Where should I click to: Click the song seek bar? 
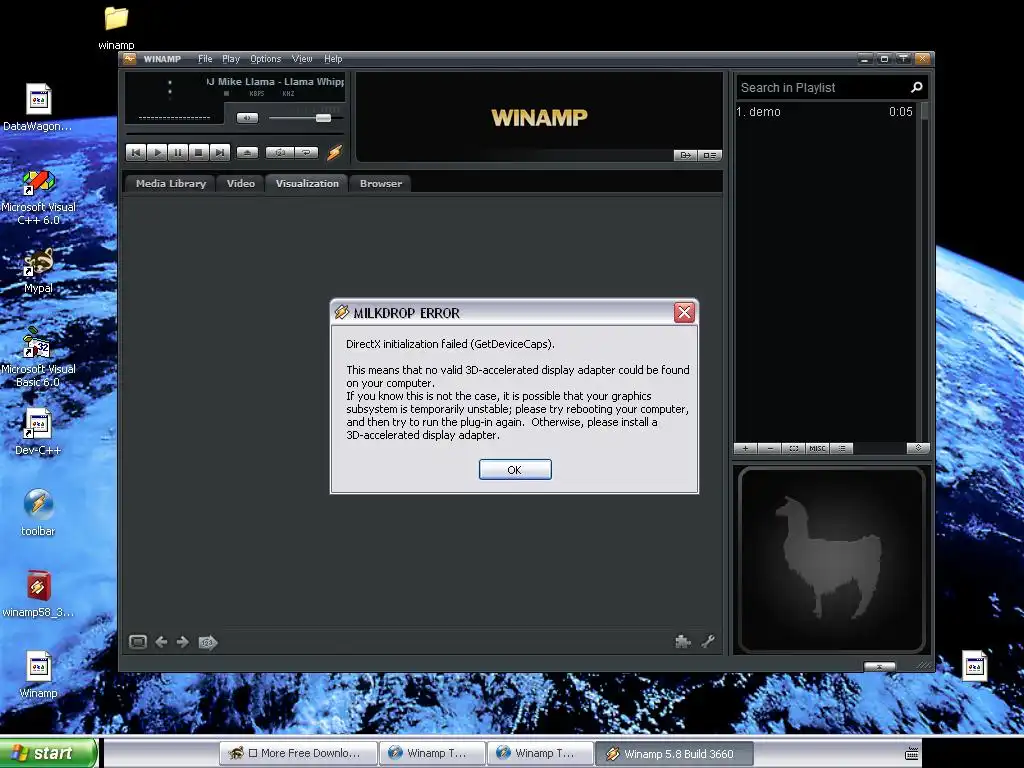pos(235,134)
